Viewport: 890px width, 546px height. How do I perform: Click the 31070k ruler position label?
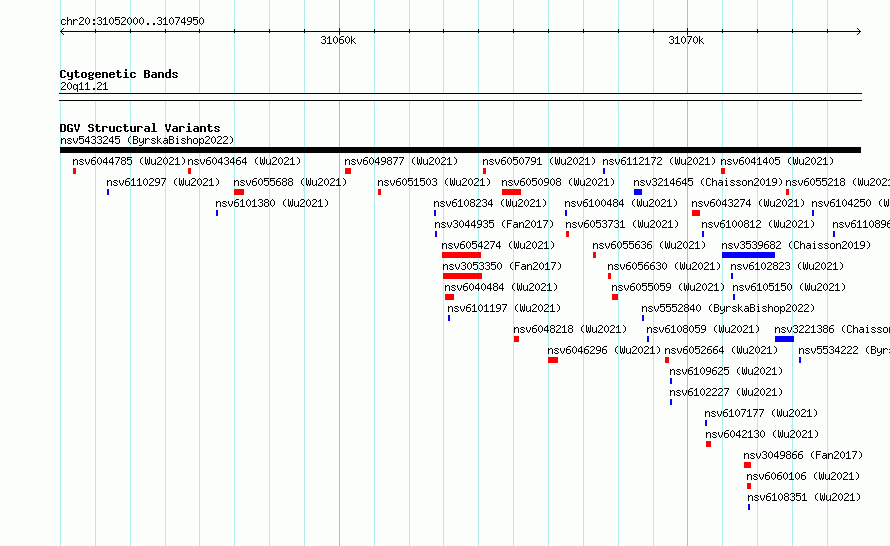(x=686, y=40)
